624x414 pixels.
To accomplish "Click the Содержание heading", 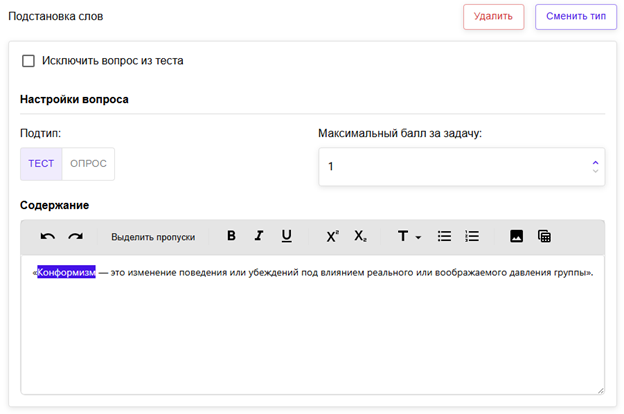I will point(55,205).
